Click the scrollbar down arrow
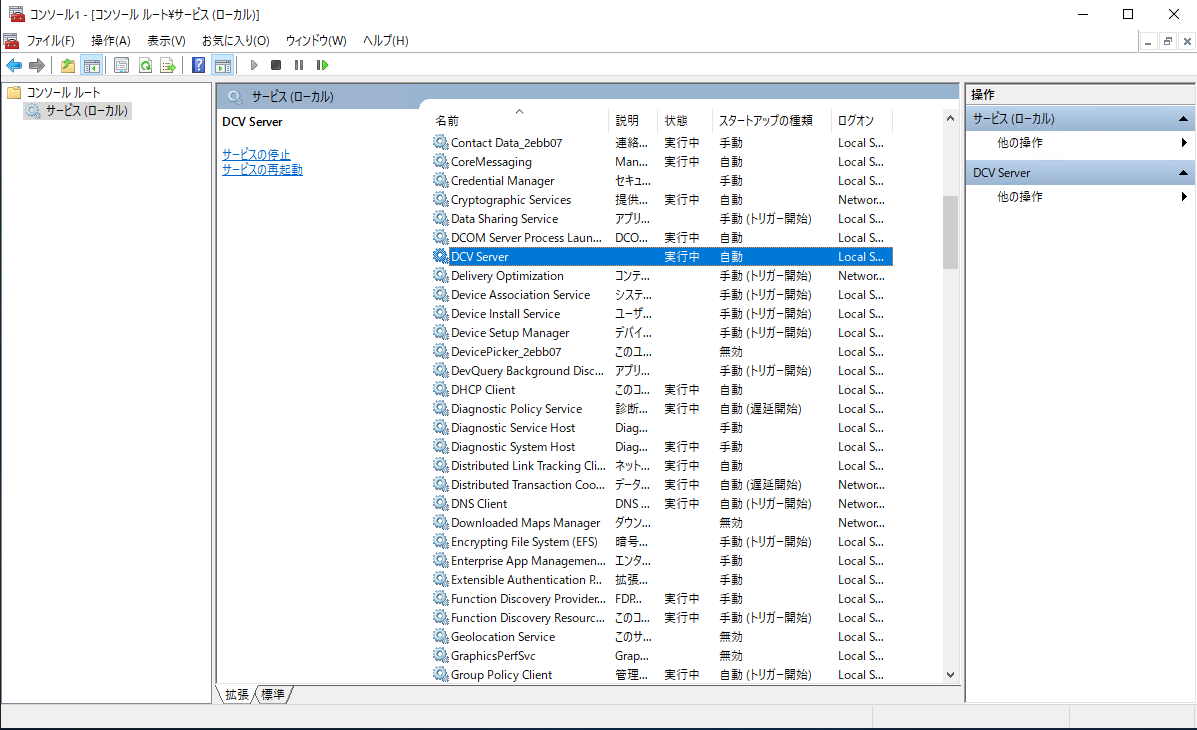 950,674
